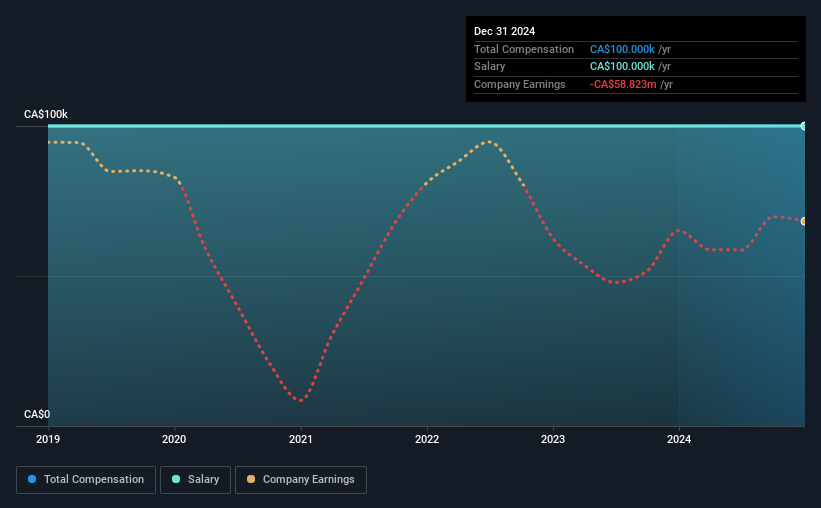The image size is (821, 508).
Task: Click the Total Compensation tooltip row label
Action: point(524,49)
